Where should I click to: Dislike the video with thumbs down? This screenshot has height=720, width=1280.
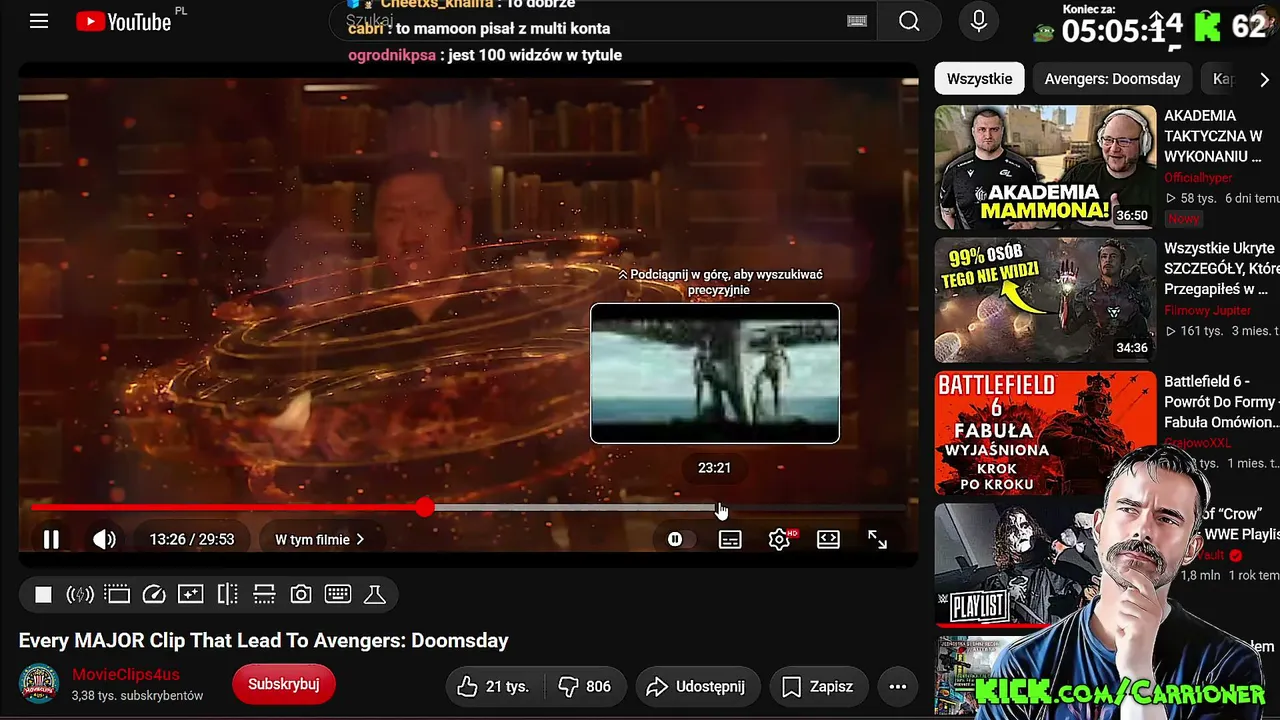584,686
